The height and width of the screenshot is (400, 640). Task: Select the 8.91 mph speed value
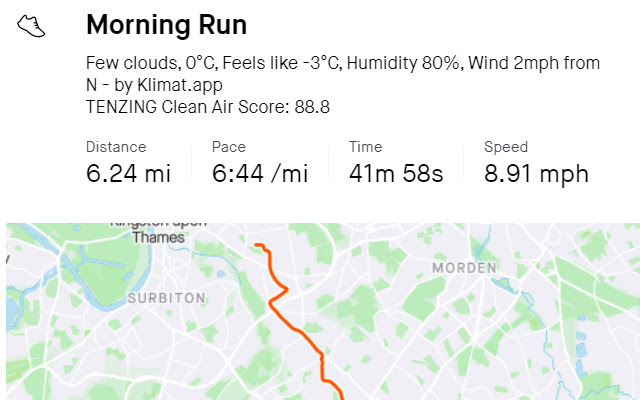click(x=536, y=173)
